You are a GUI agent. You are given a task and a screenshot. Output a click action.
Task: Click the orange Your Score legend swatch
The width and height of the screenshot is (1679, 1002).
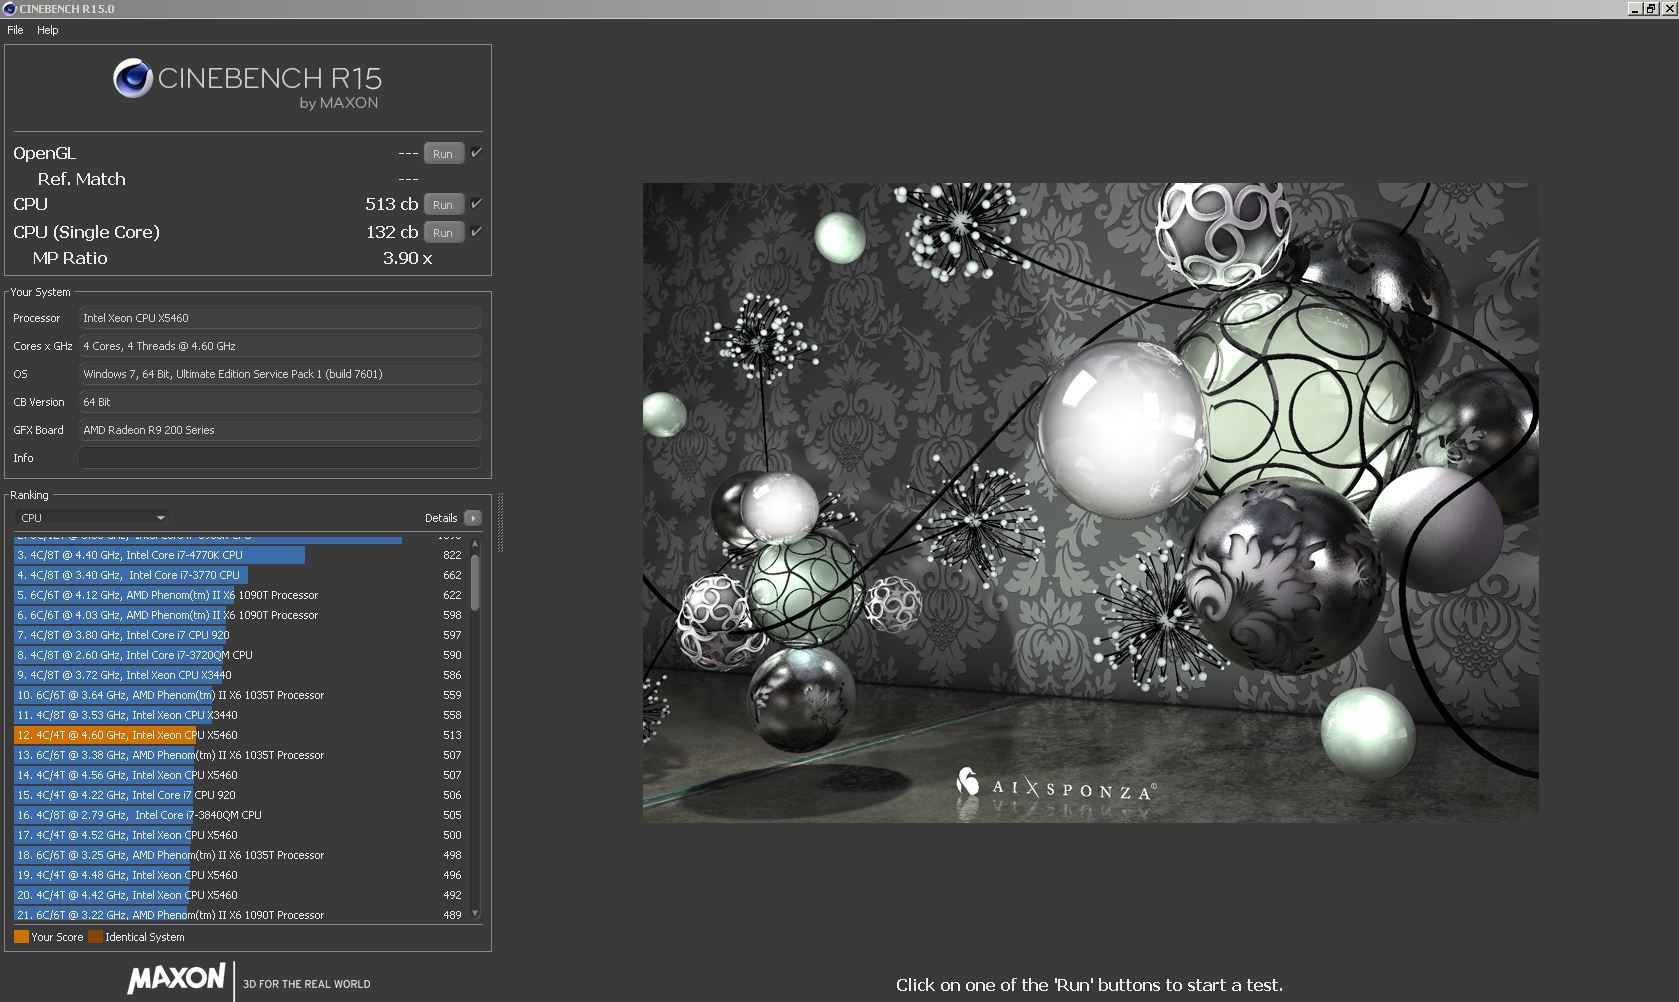coord(21,937)
